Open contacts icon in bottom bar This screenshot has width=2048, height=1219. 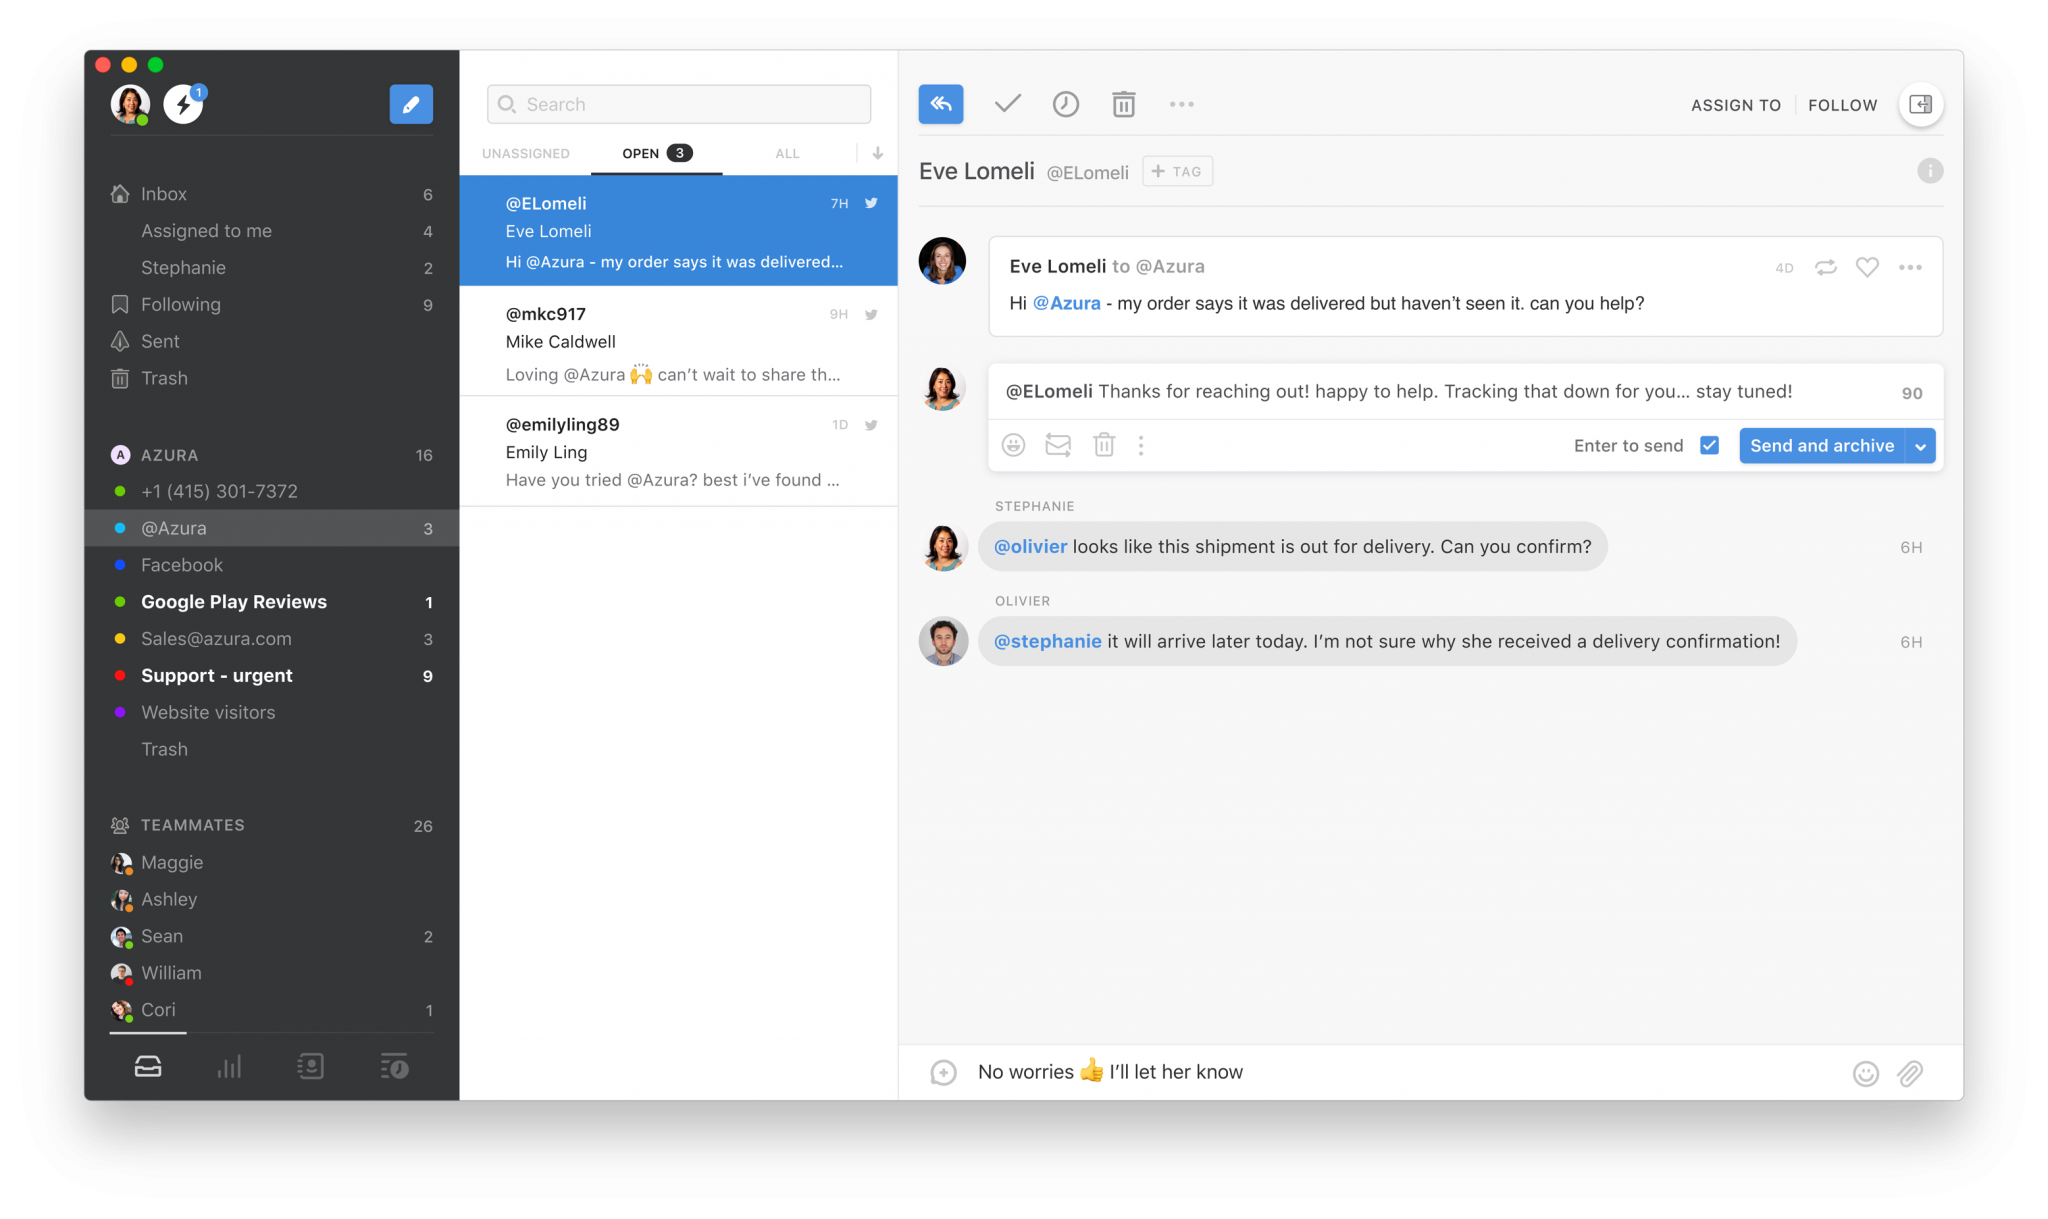pyautogui.click(x=310, y=1067)
